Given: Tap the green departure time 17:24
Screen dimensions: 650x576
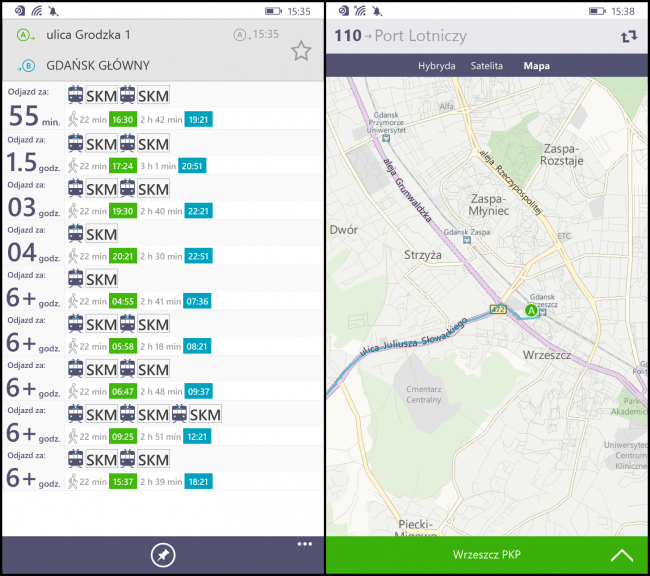Looking at the screenshot, I should [x=123, y=166].
